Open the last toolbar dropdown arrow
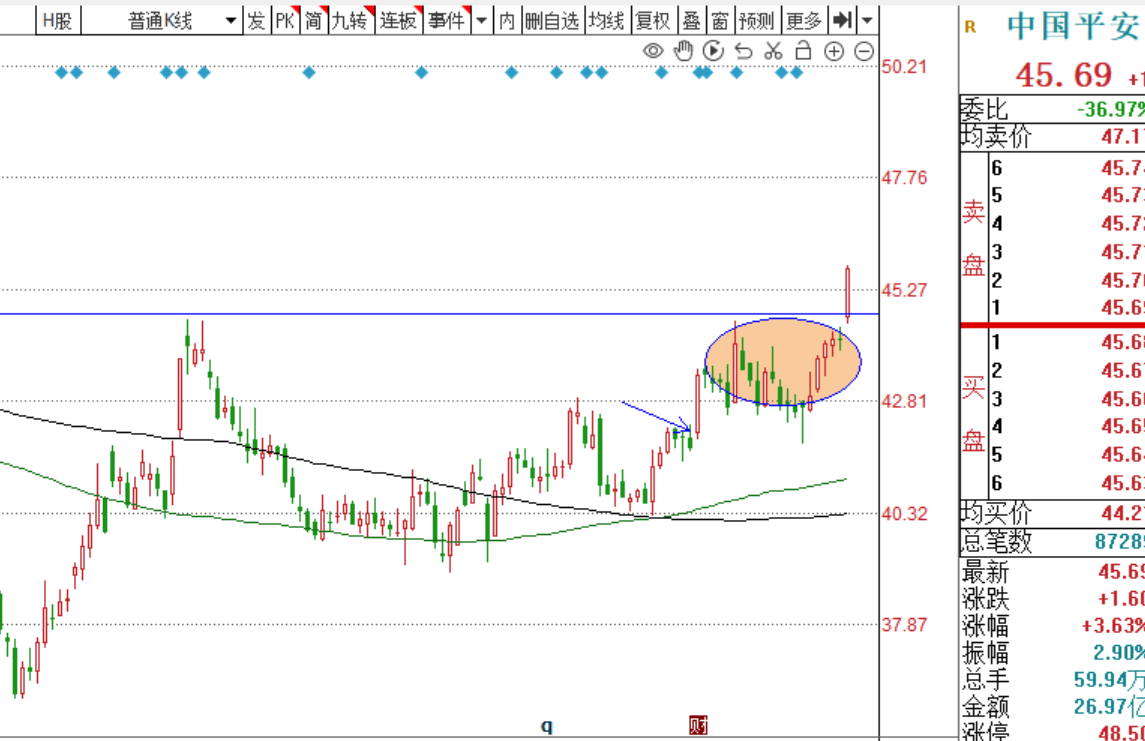 867,20
